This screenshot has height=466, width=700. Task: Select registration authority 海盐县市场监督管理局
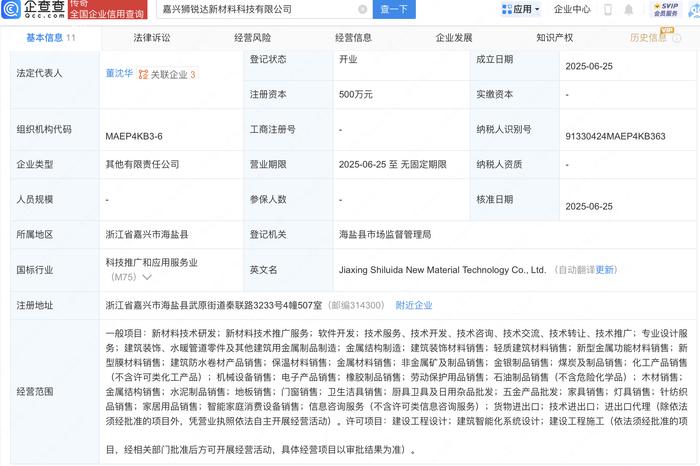point(385,235)
